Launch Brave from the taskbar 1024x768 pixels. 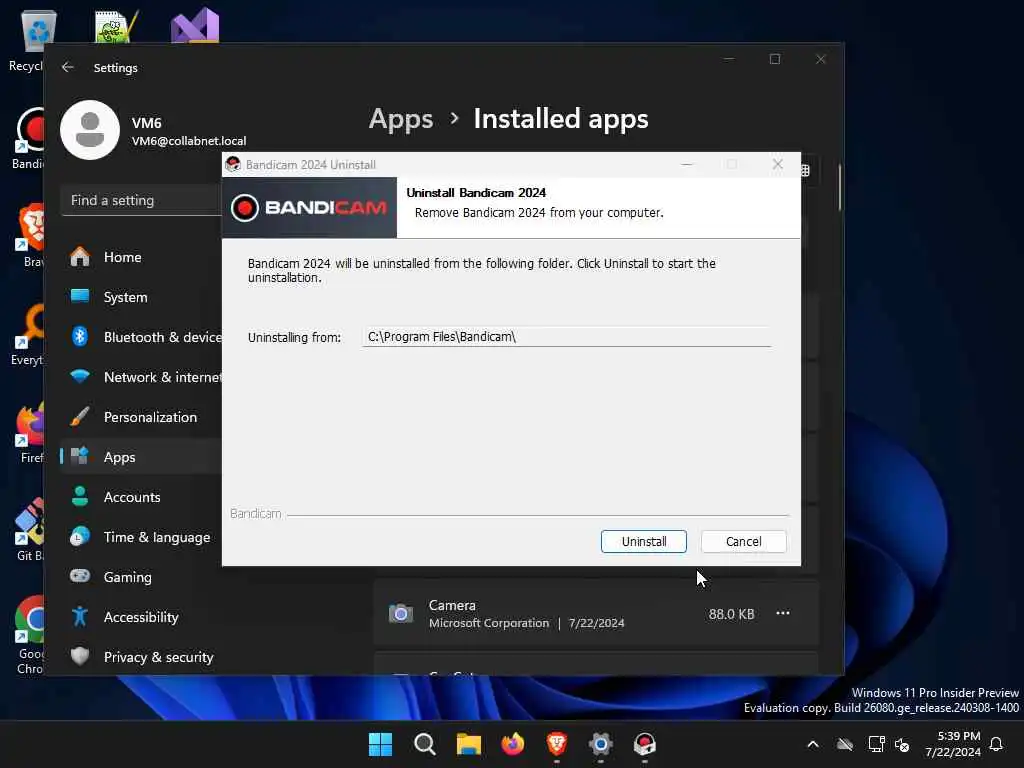556,744
